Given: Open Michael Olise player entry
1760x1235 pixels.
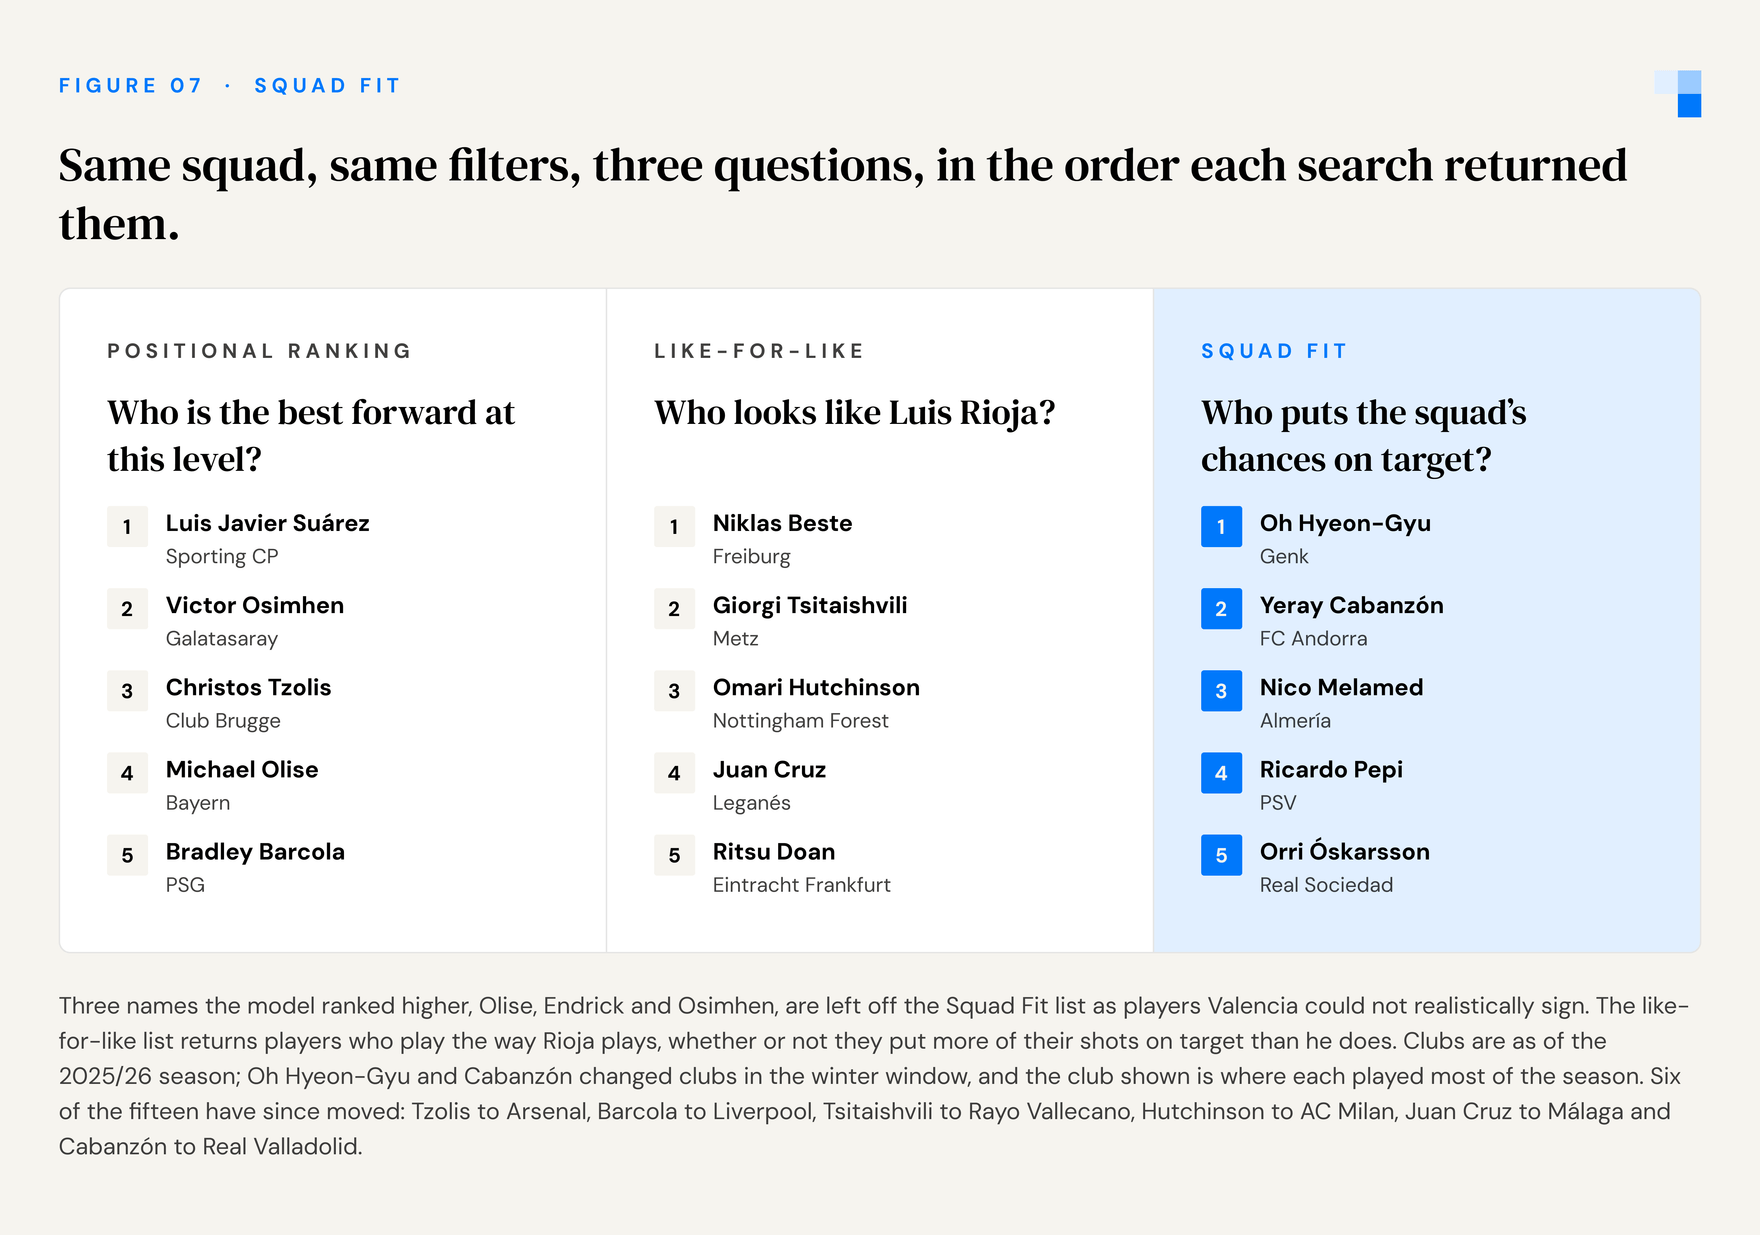Looking at the screenshot, I should 241,785.
